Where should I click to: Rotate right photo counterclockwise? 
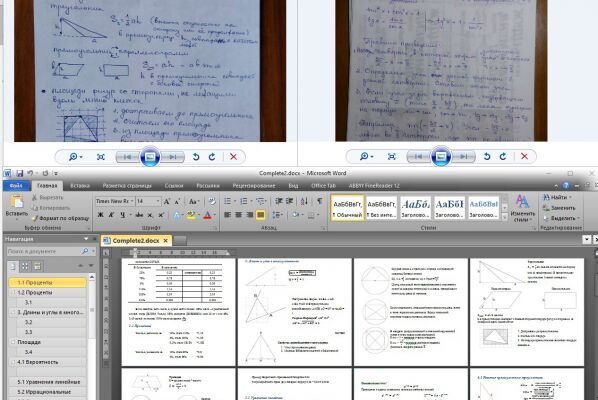(x=487, y=156)
